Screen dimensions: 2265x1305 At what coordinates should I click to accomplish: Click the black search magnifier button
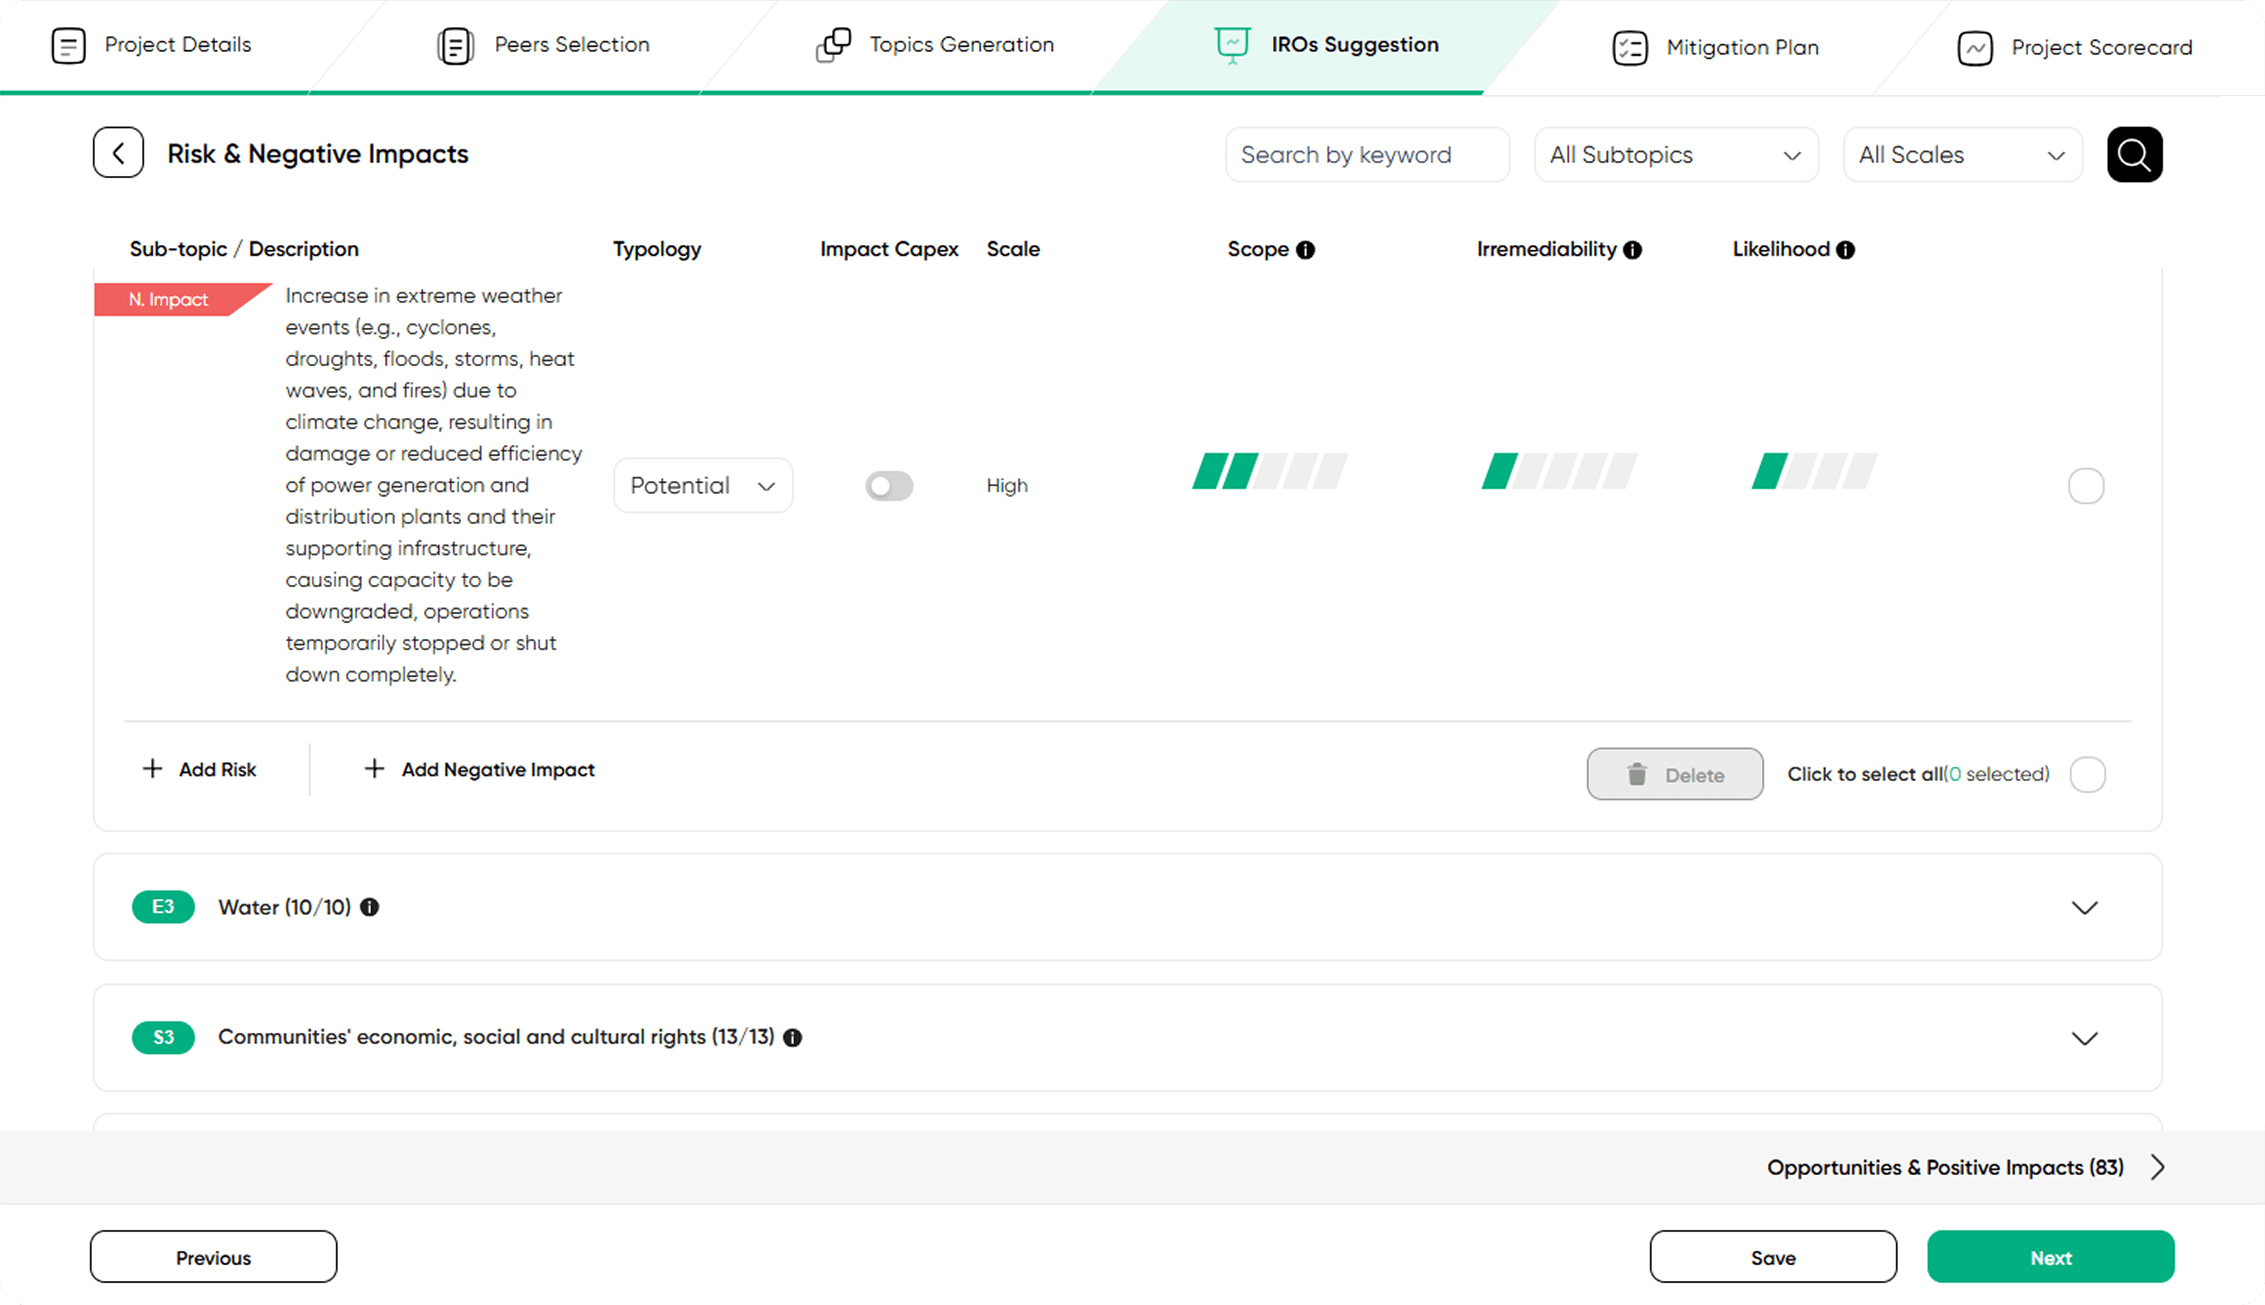point(2134,154)
